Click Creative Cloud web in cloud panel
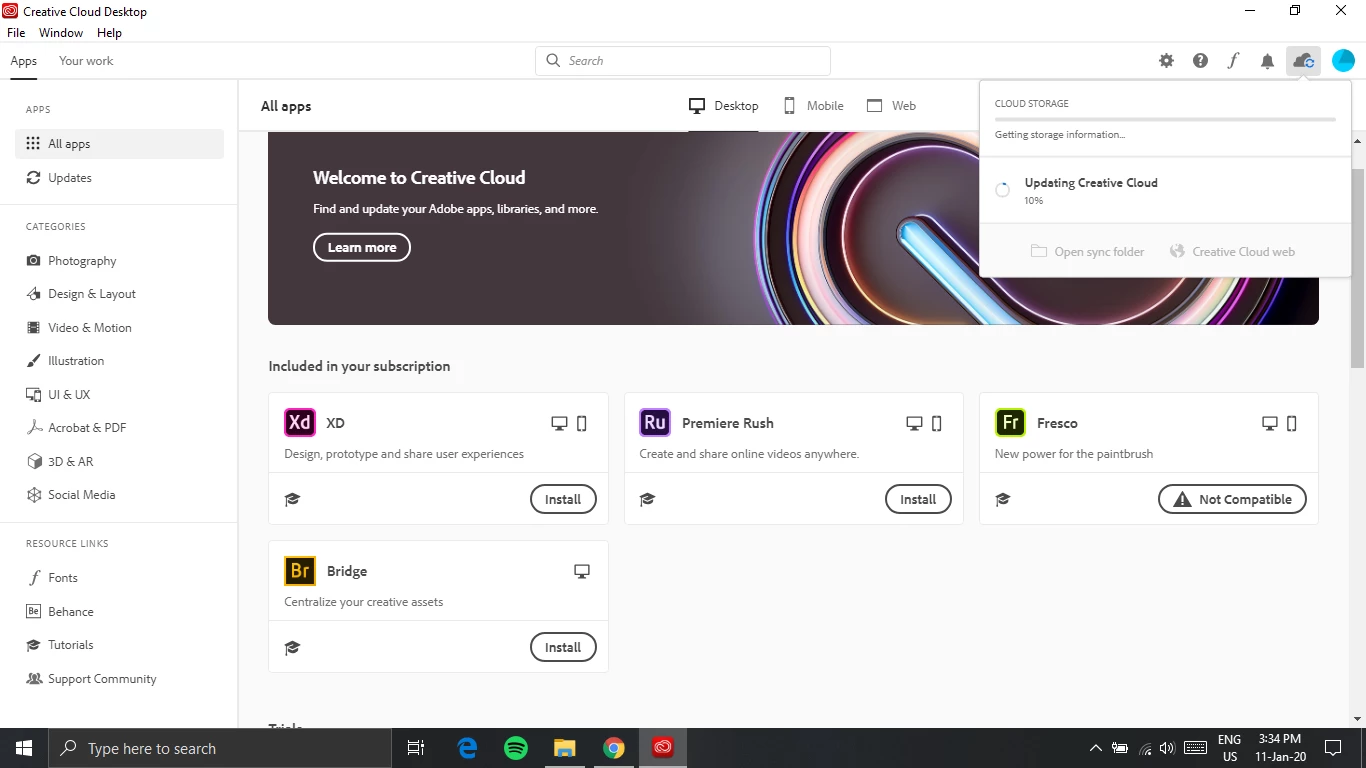This screenshot has height=768, width=1366. [x=1232, y=252]
